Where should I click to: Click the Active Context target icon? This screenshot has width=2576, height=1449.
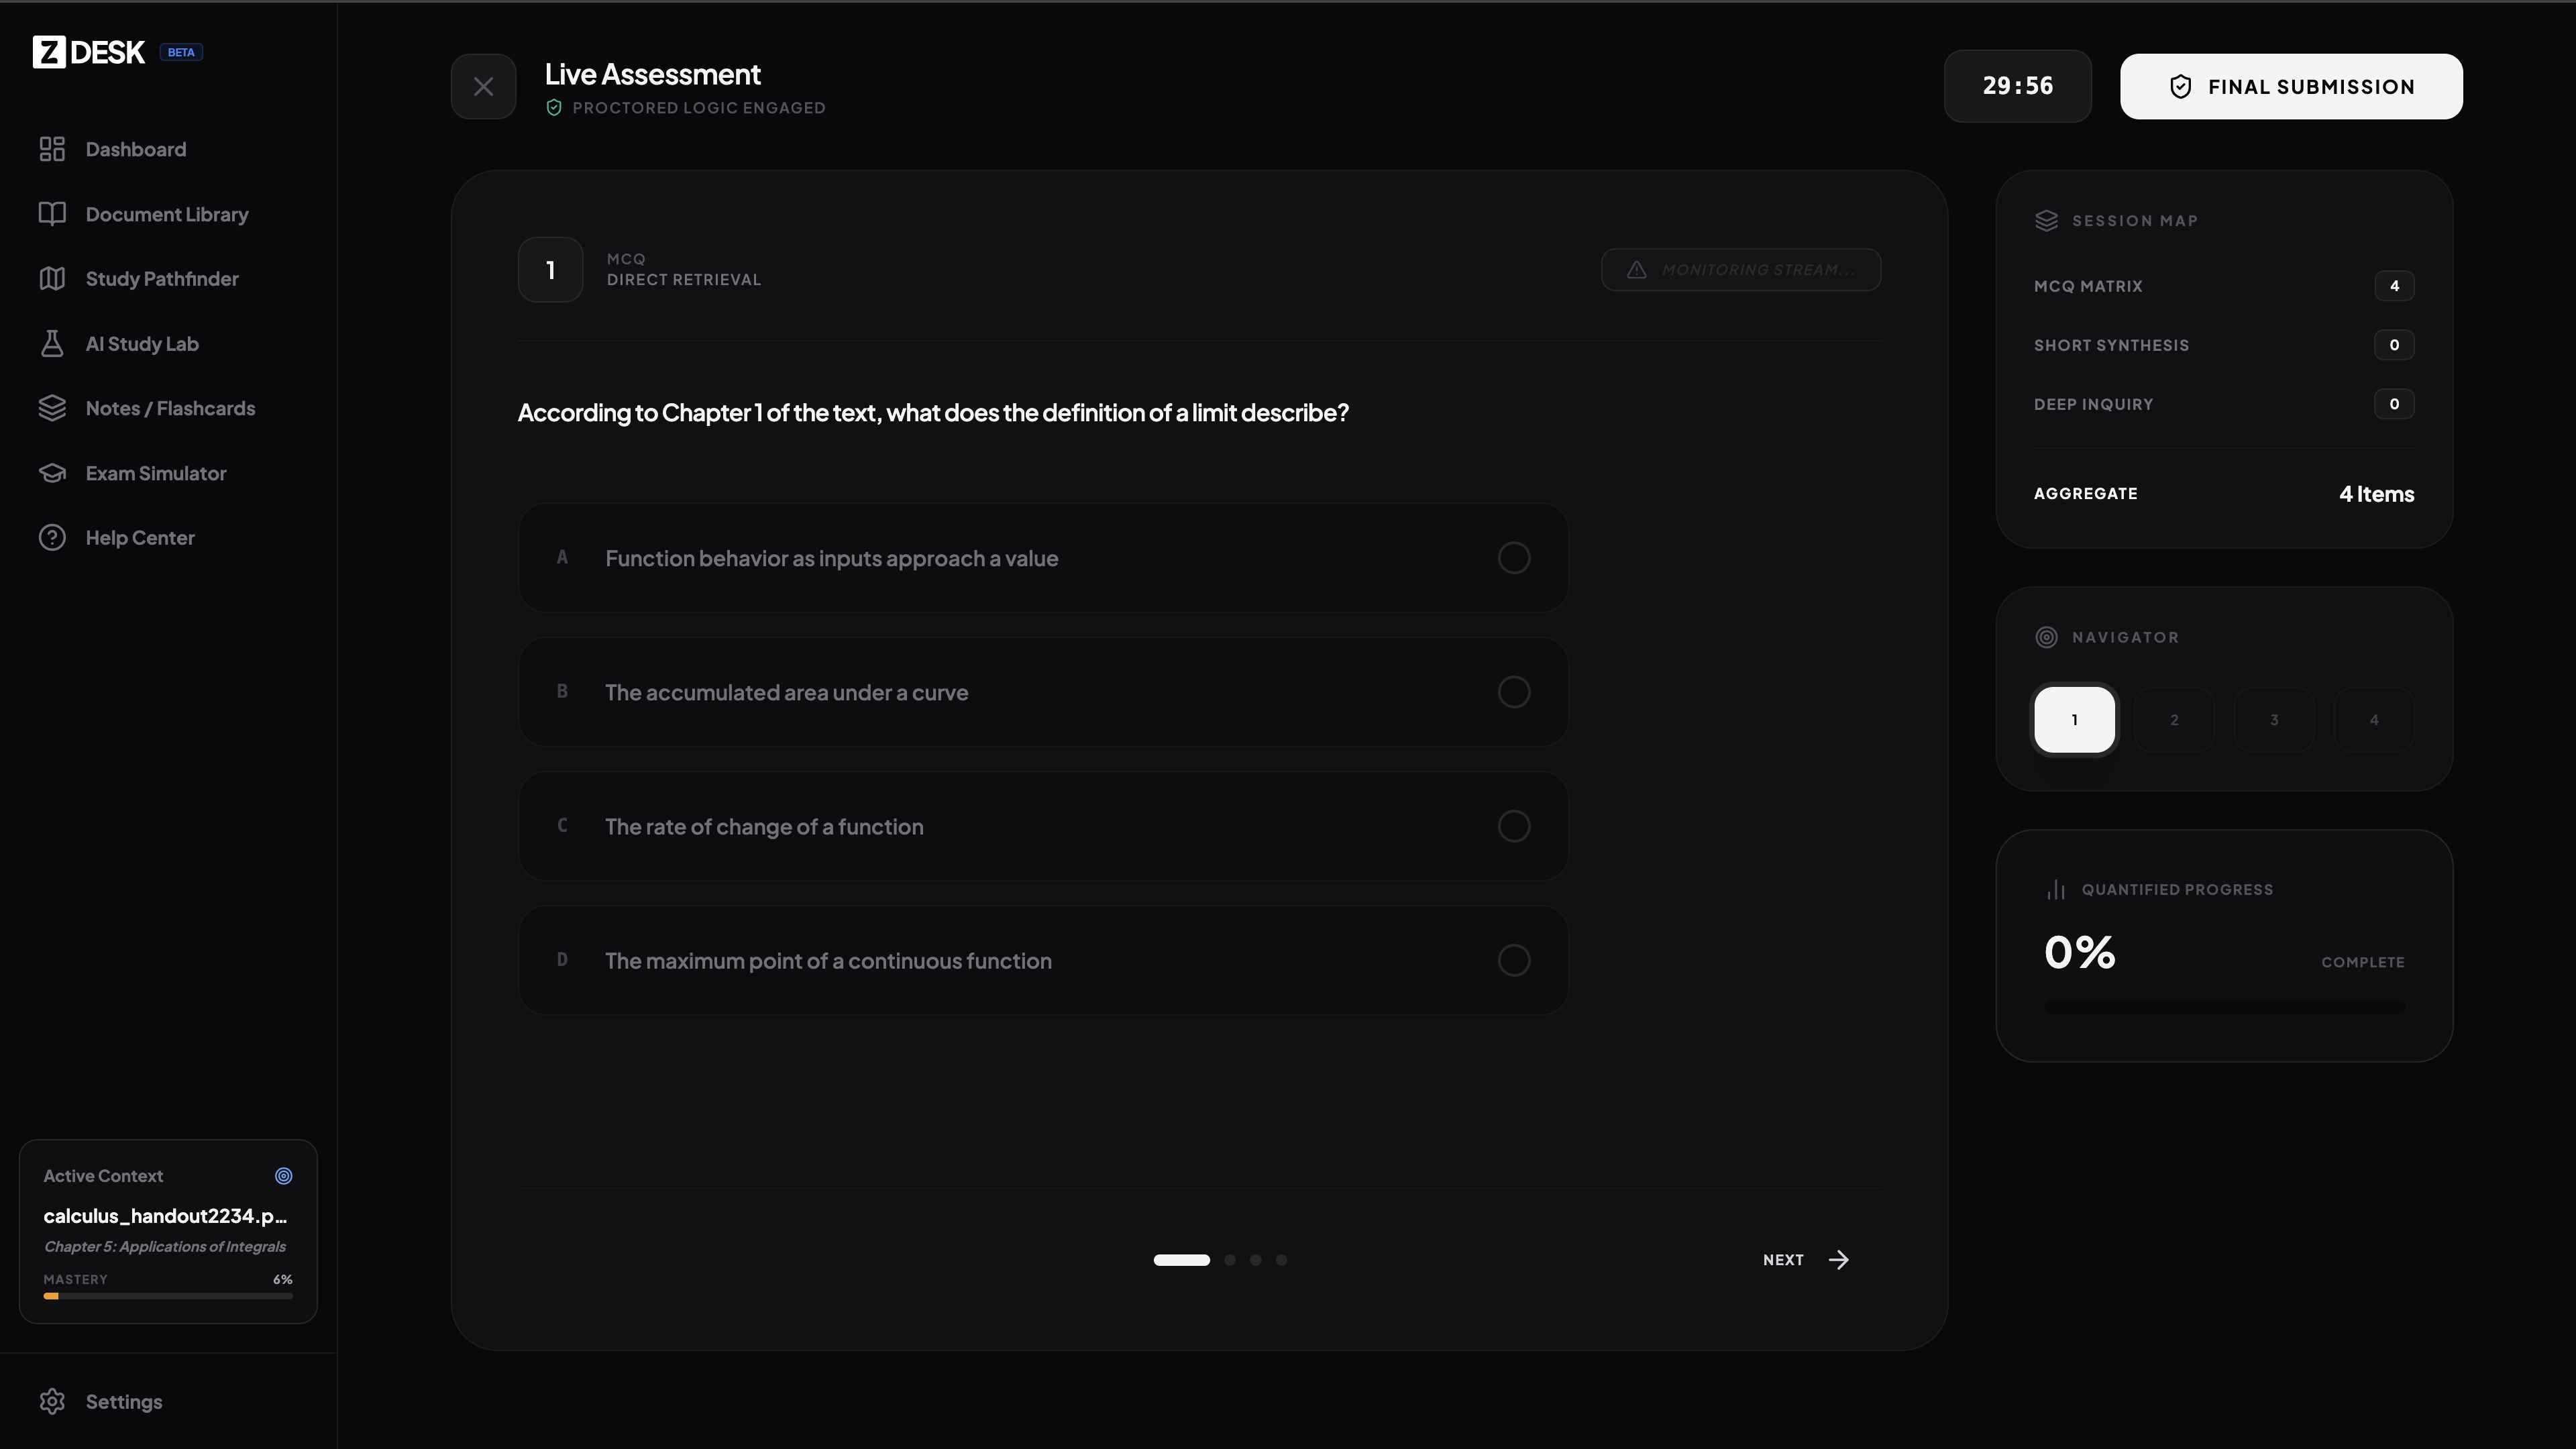pos(284,1176)
